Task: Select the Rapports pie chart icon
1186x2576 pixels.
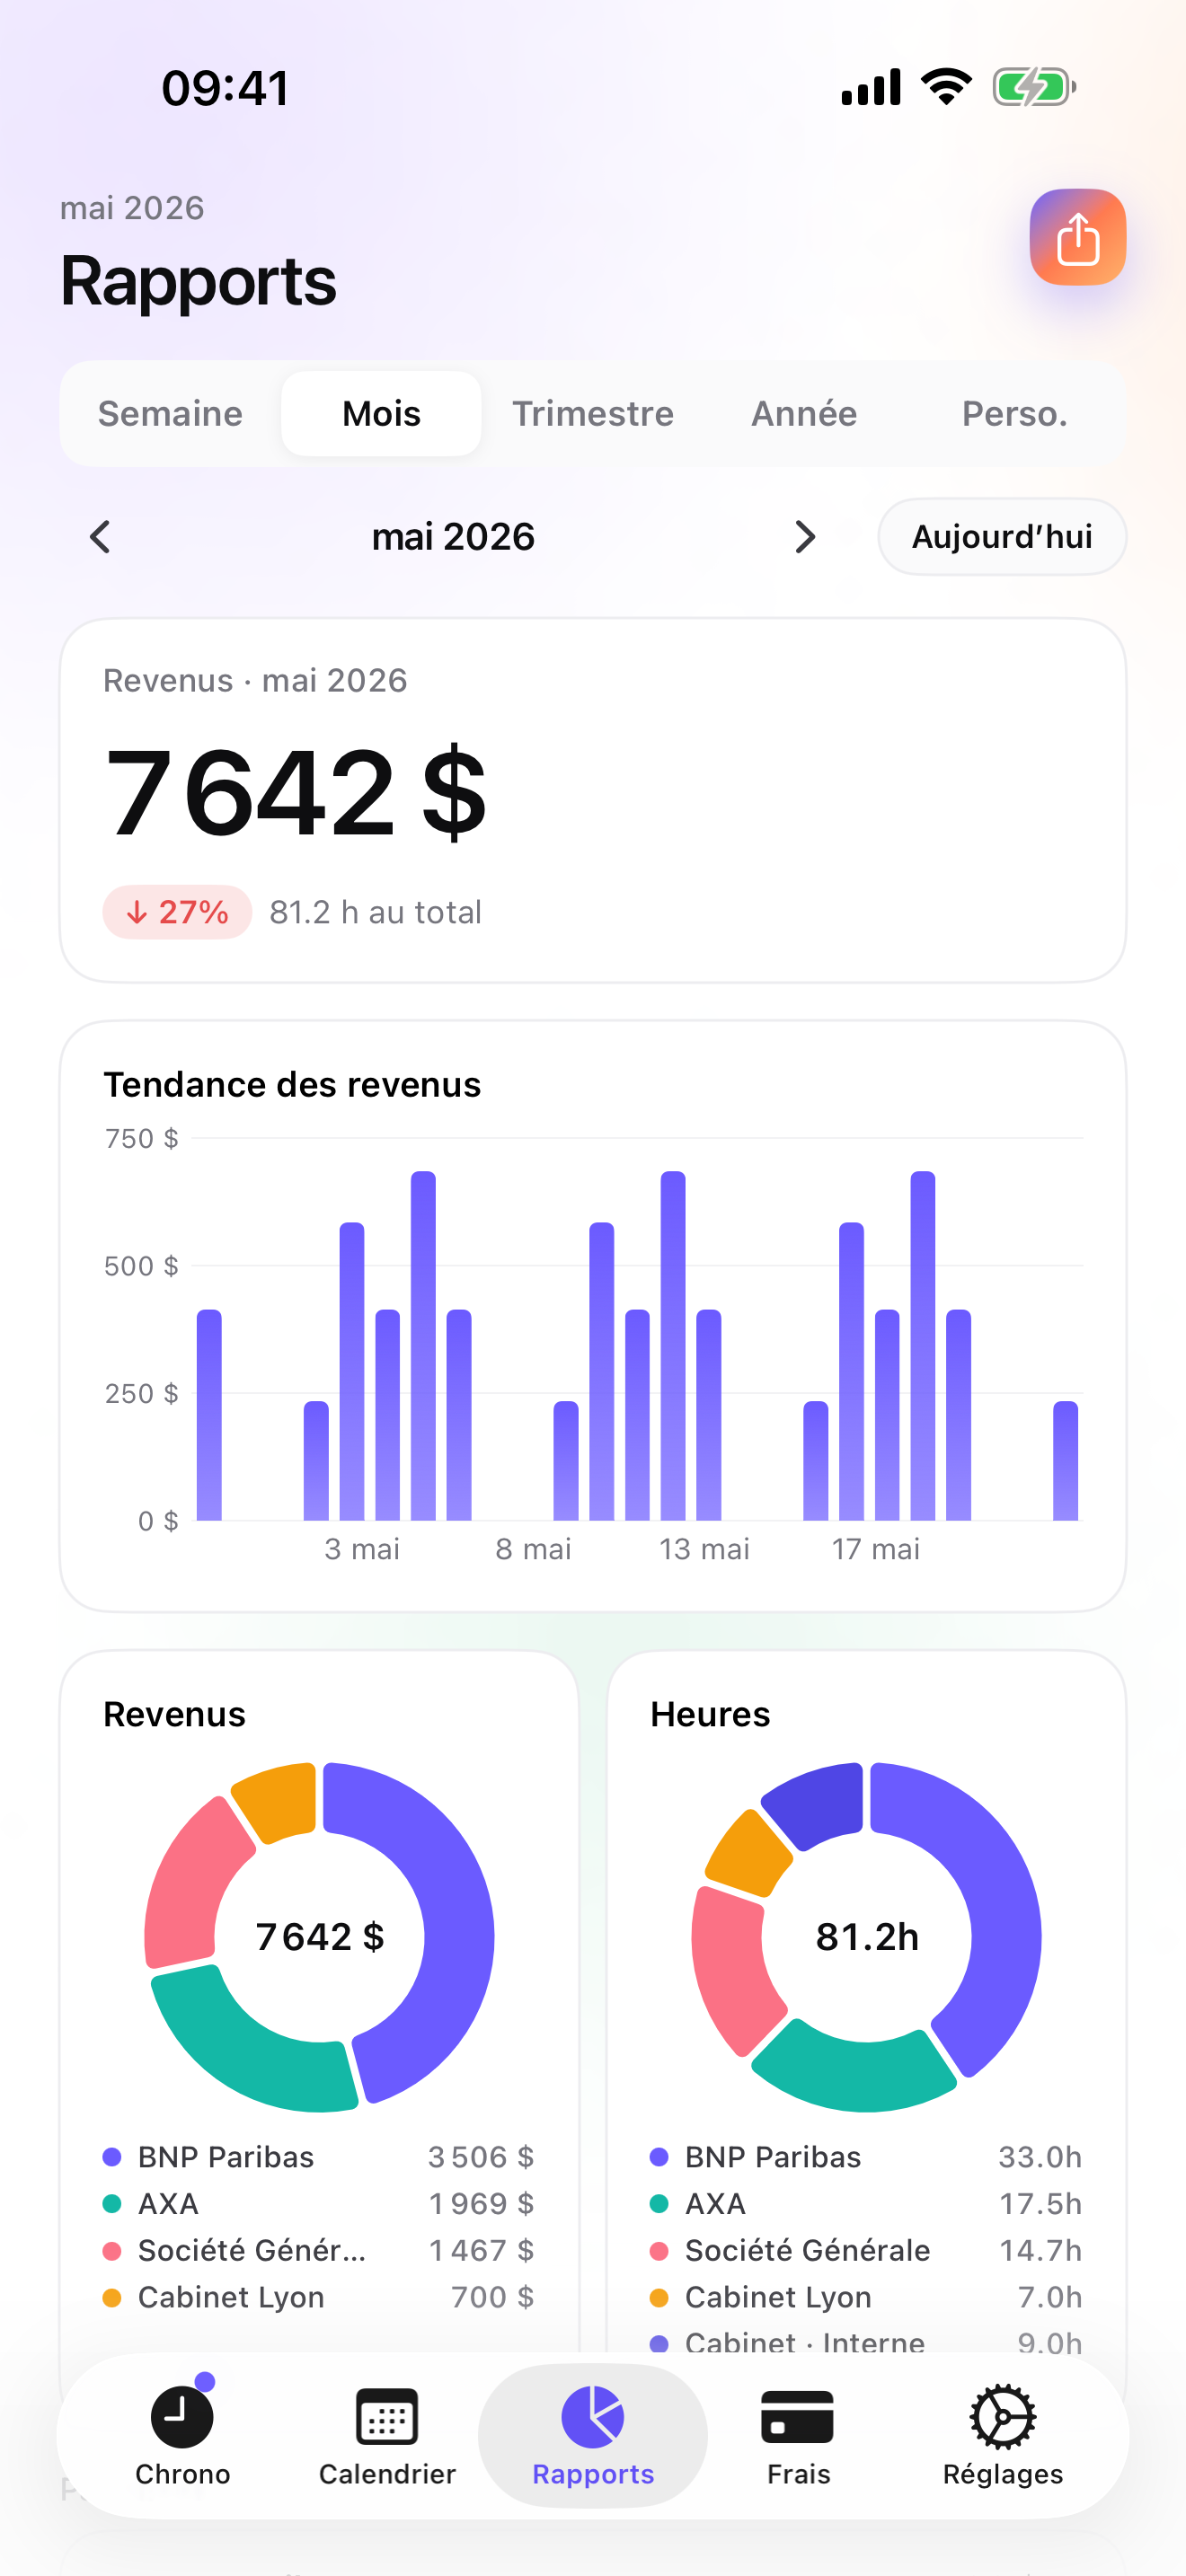Action: 593,2417
